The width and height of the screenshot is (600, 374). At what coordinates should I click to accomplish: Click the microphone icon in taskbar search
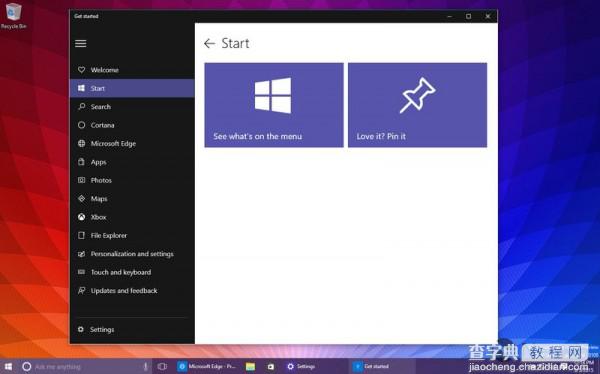pos(145,366)
